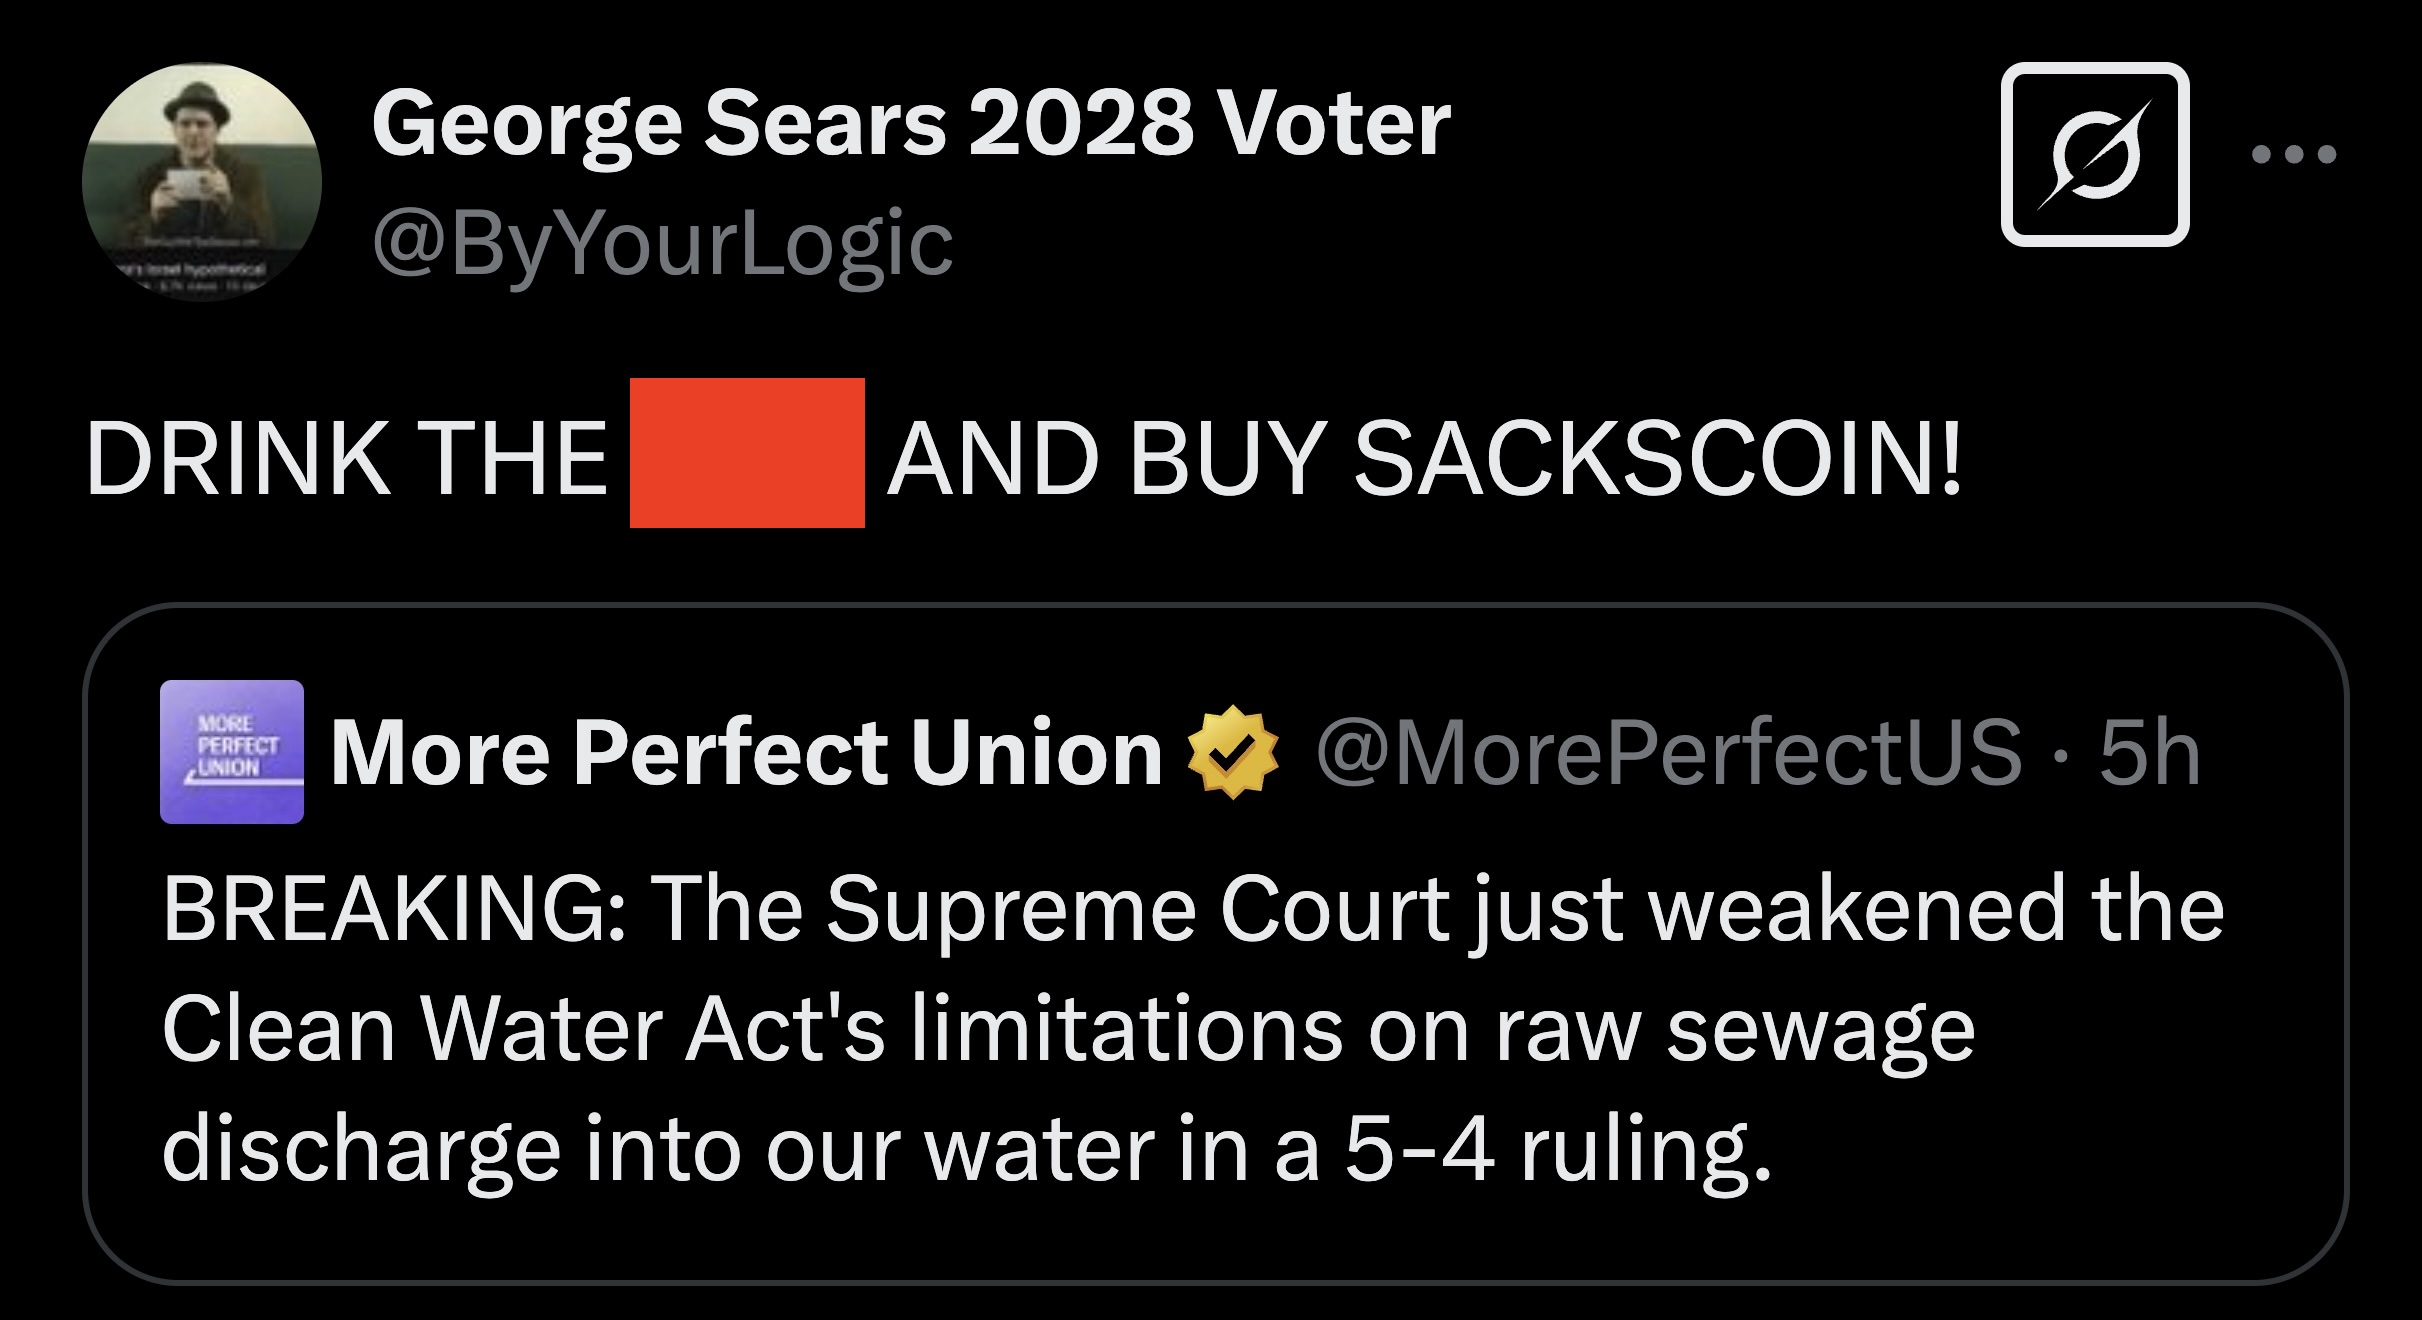Image resolution: width=2422 pixels, height=1320 pixels.
Task: Open George Sears profile avatar photo
Action: coord(201,182)
